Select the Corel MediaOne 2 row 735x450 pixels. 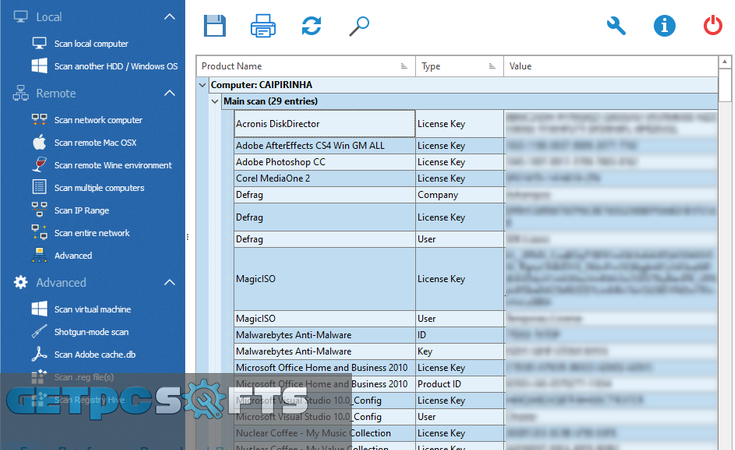coord(476,179)
